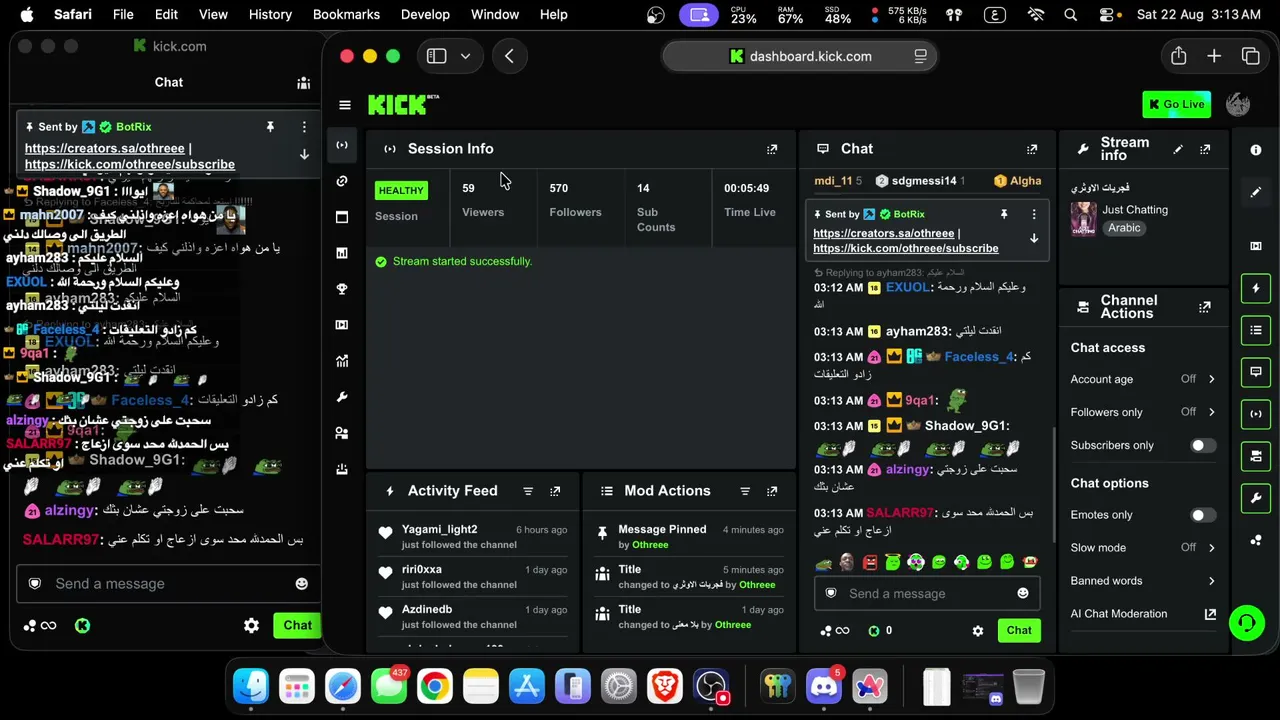Toggle the chat widget in right rail
Screen dimensions: 1280x720
click(1256, 372)
